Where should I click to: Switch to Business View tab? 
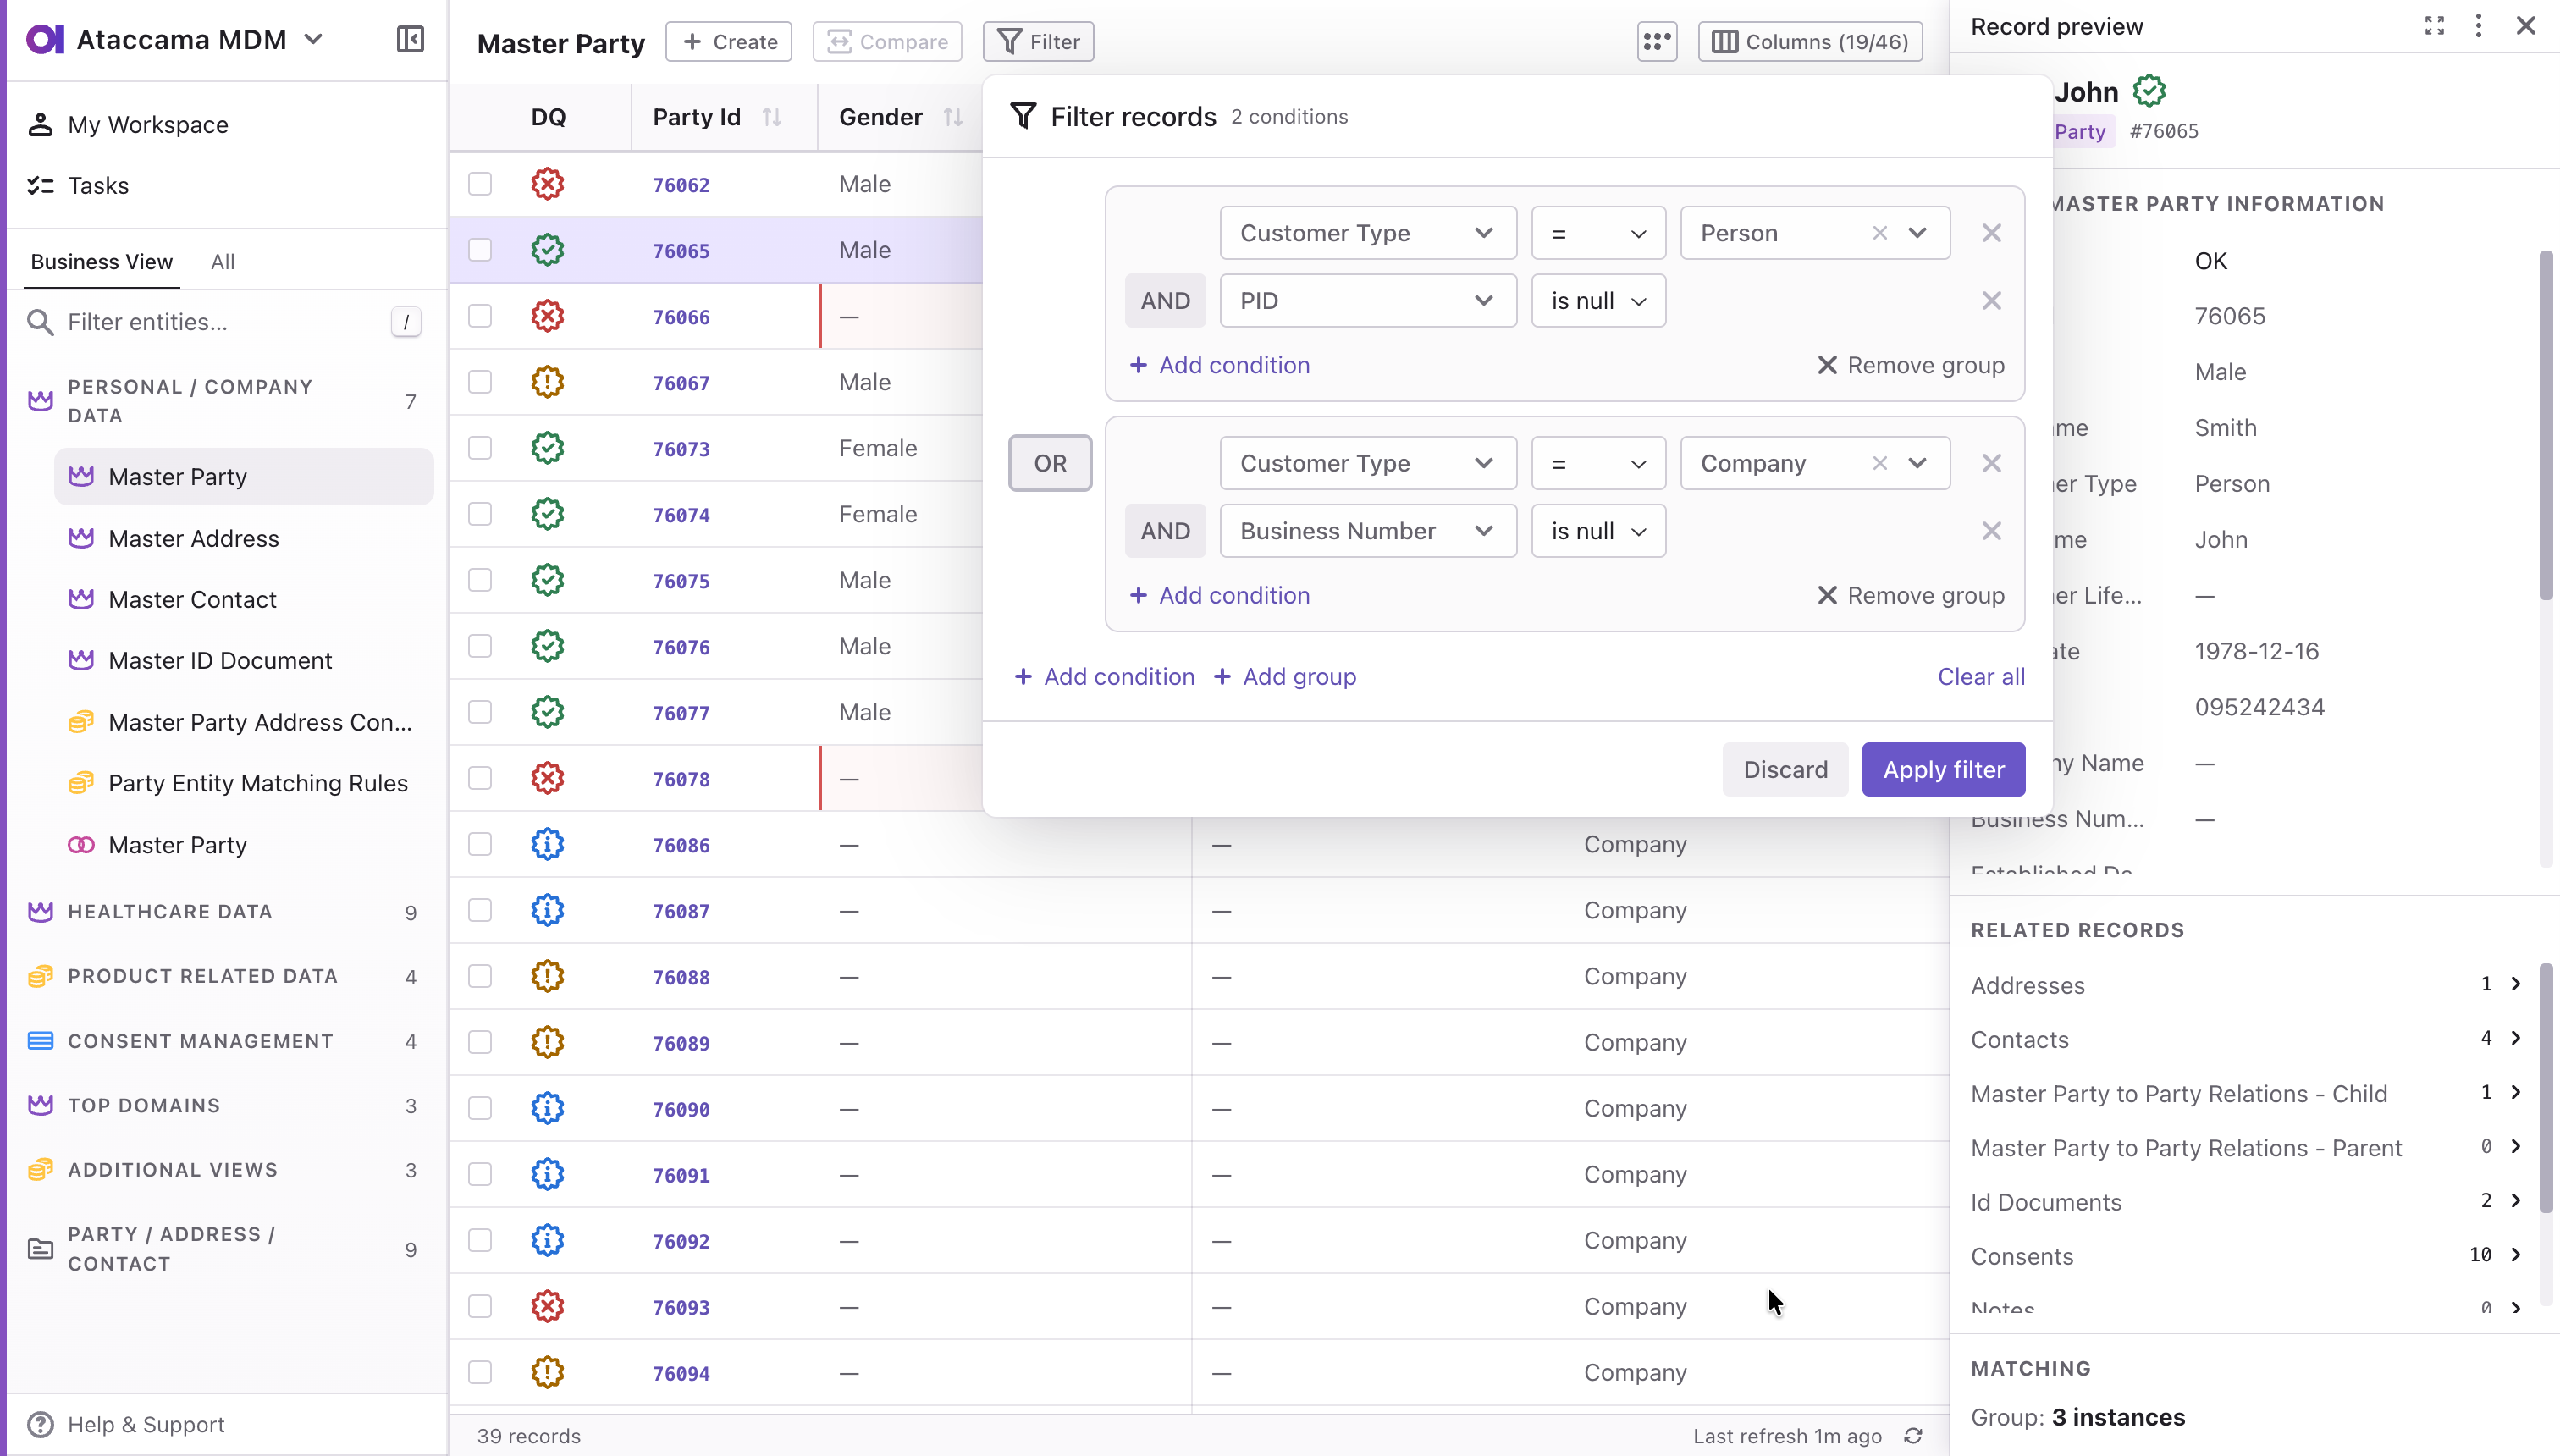[x=102, y=262]
